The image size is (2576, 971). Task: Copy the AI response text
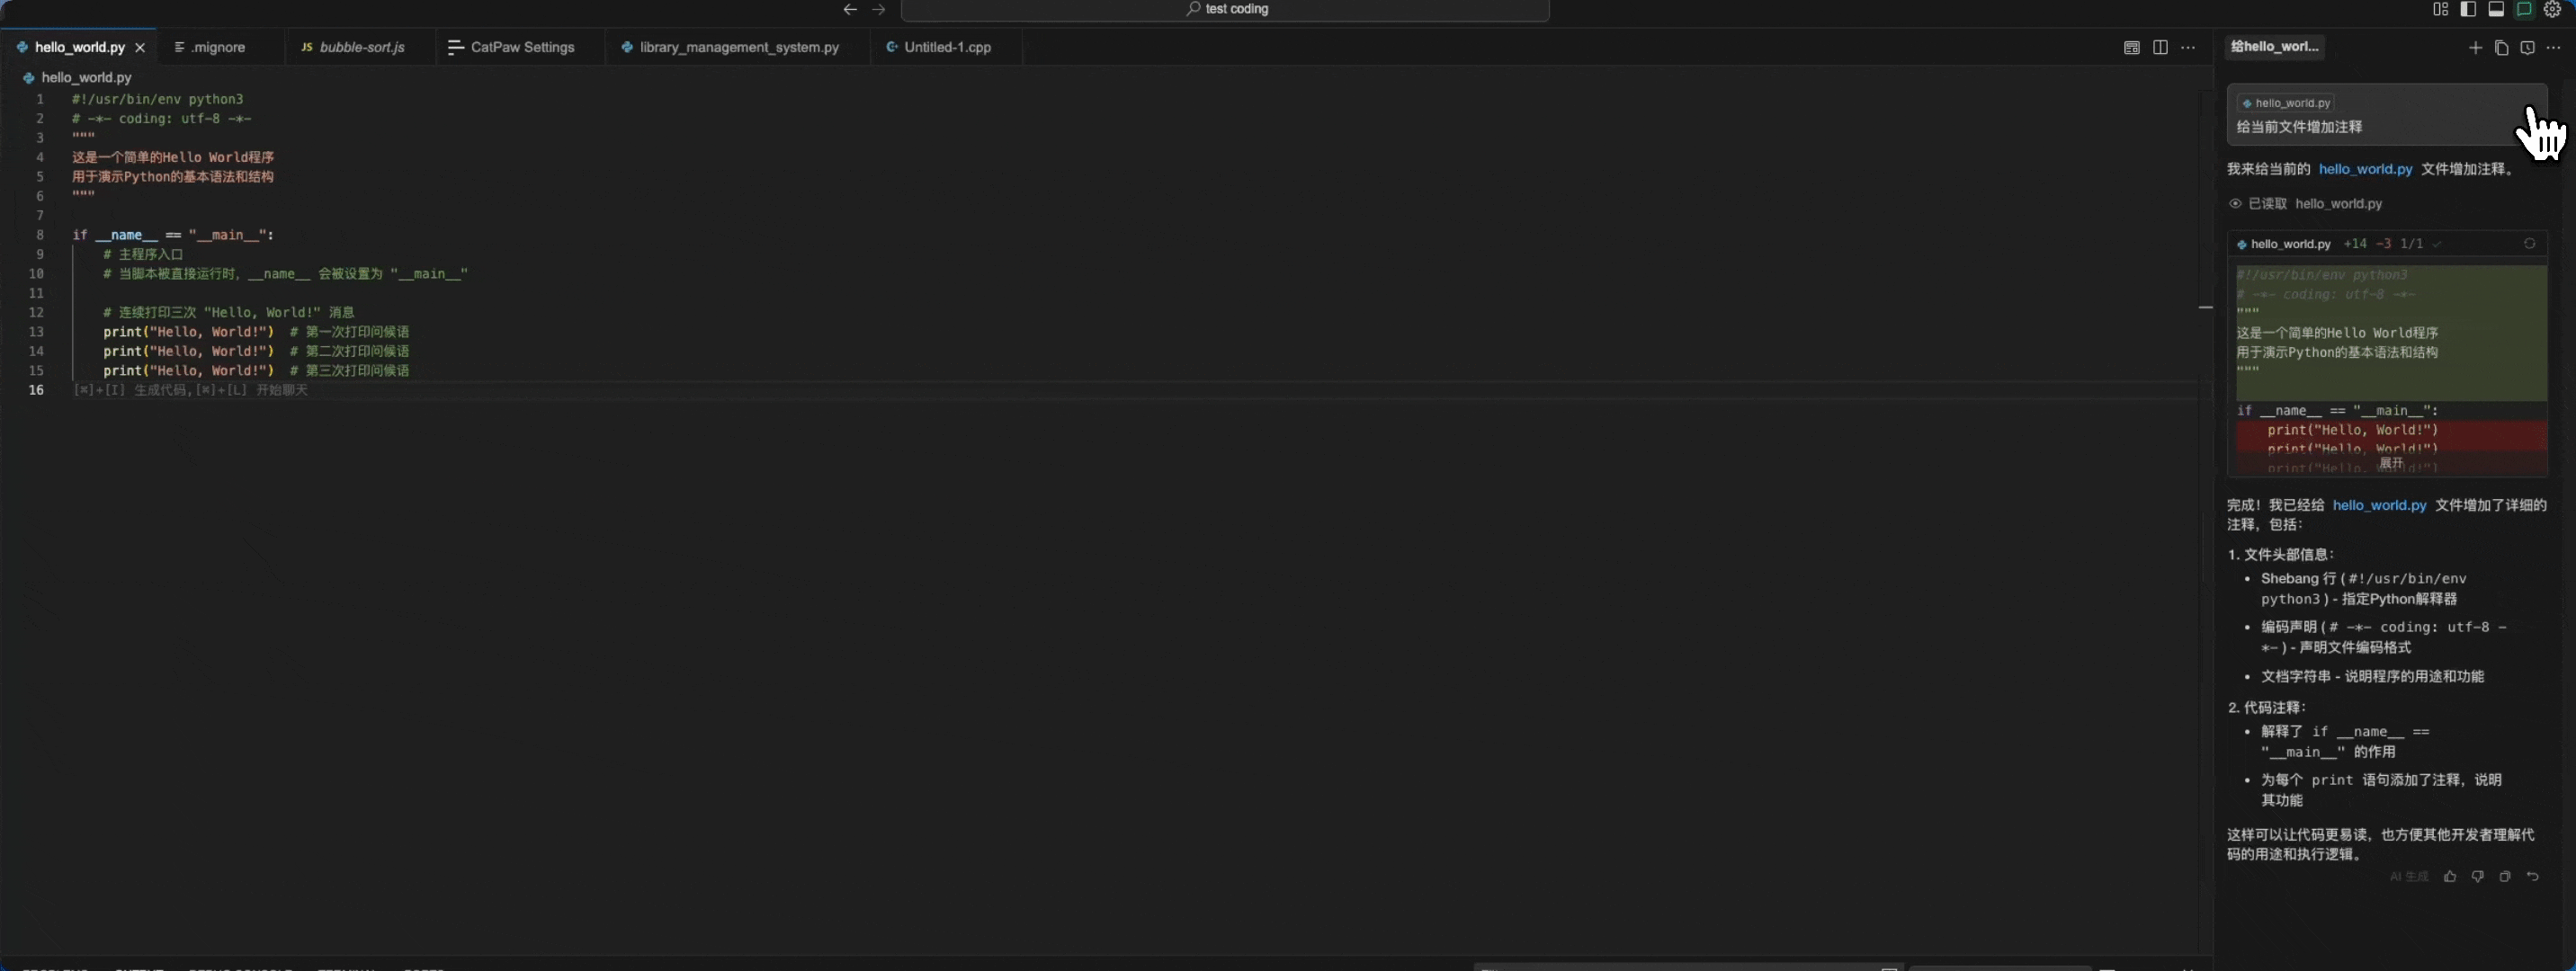click(x=2505, y=877)
